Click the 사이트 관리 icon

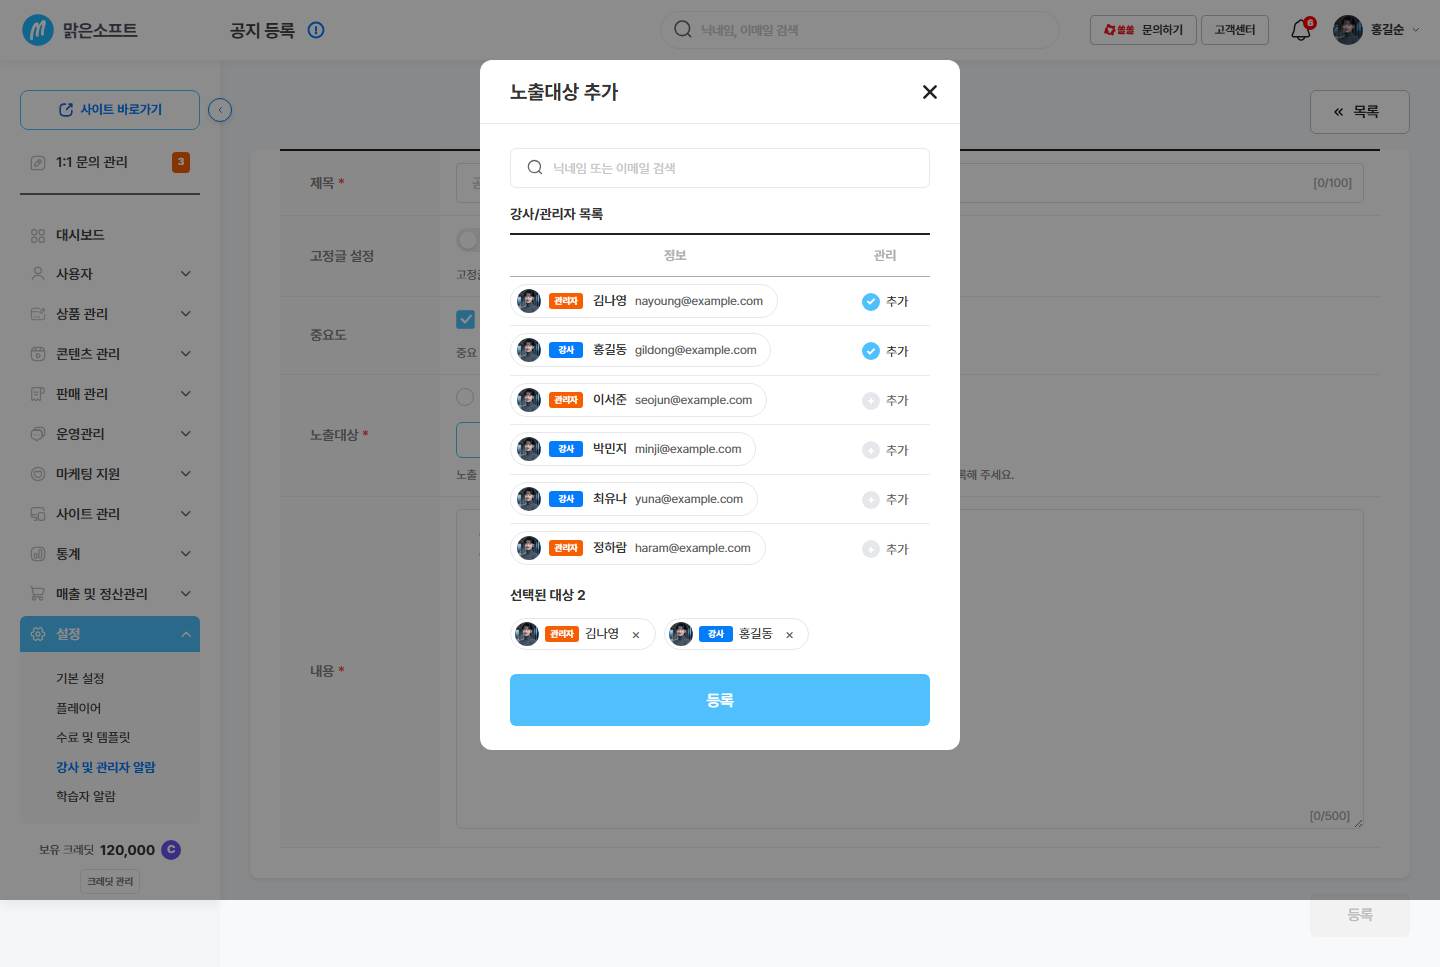click(x=38, y=514)
